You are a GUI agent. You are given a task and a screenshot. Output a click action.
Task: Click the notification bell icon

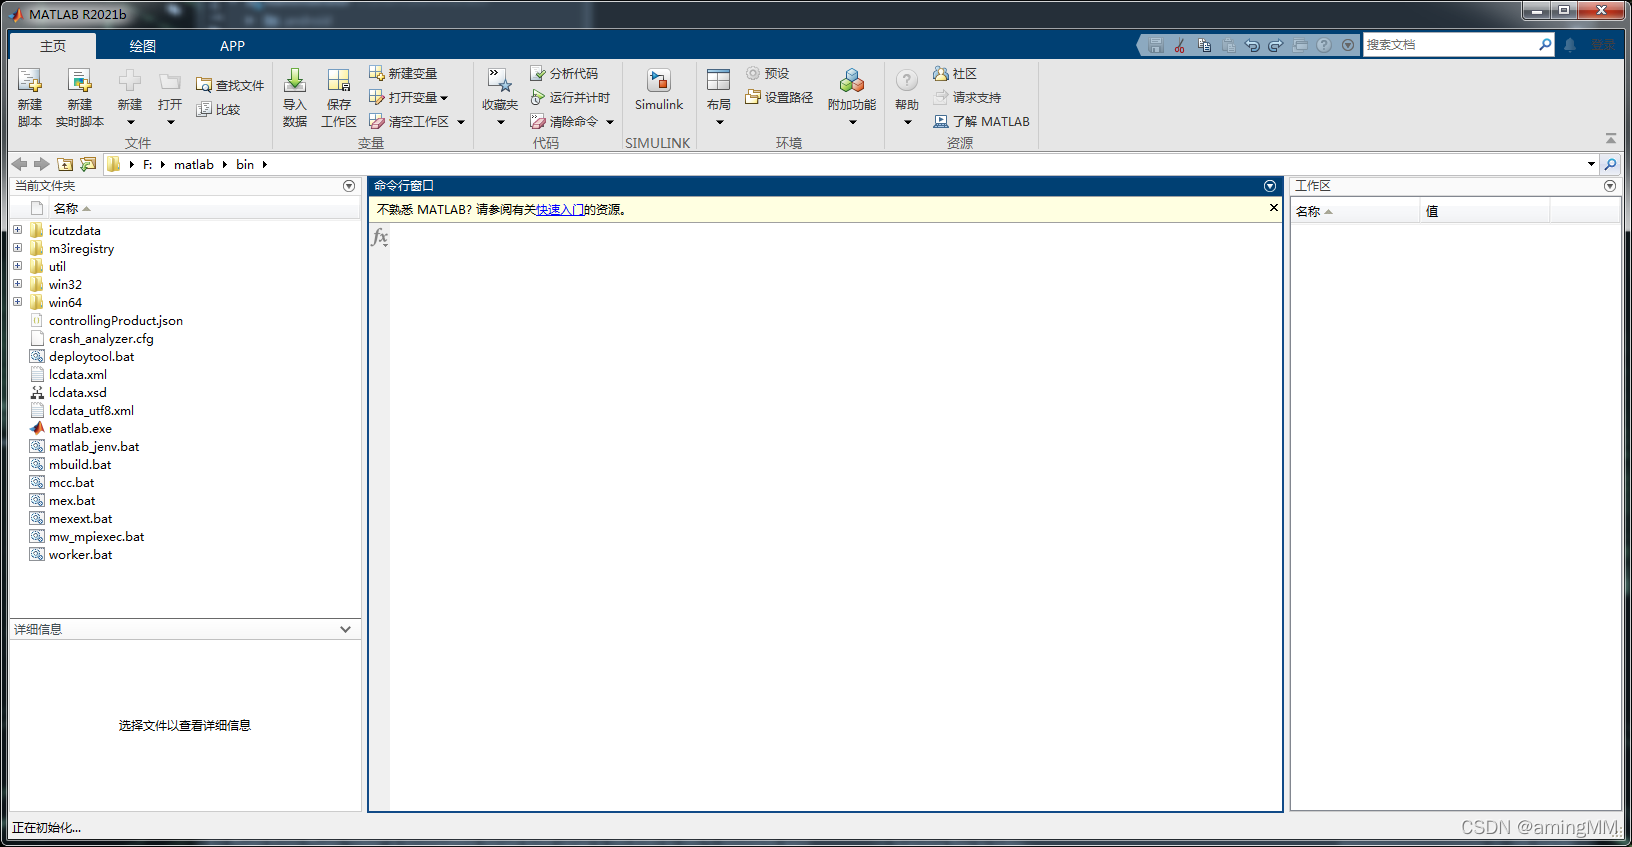1570,45
